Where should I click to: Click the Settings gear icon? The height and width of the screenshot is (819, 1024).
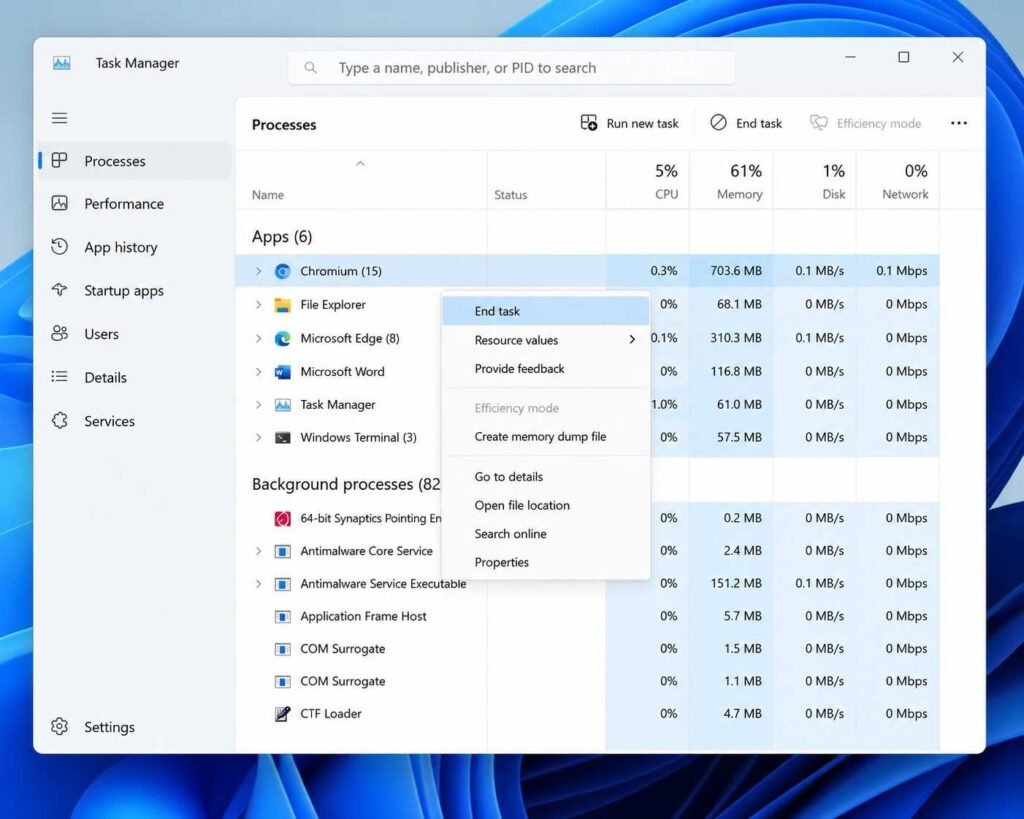[x=59, y=726]
